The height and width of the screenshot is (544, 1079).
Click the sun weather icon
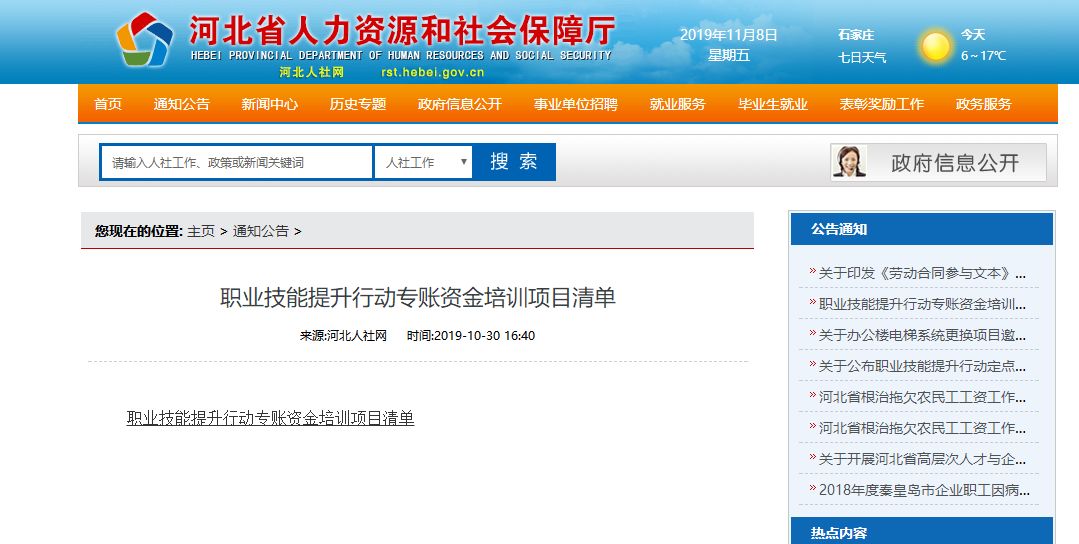pyautogui.click(x=935, y=46)
